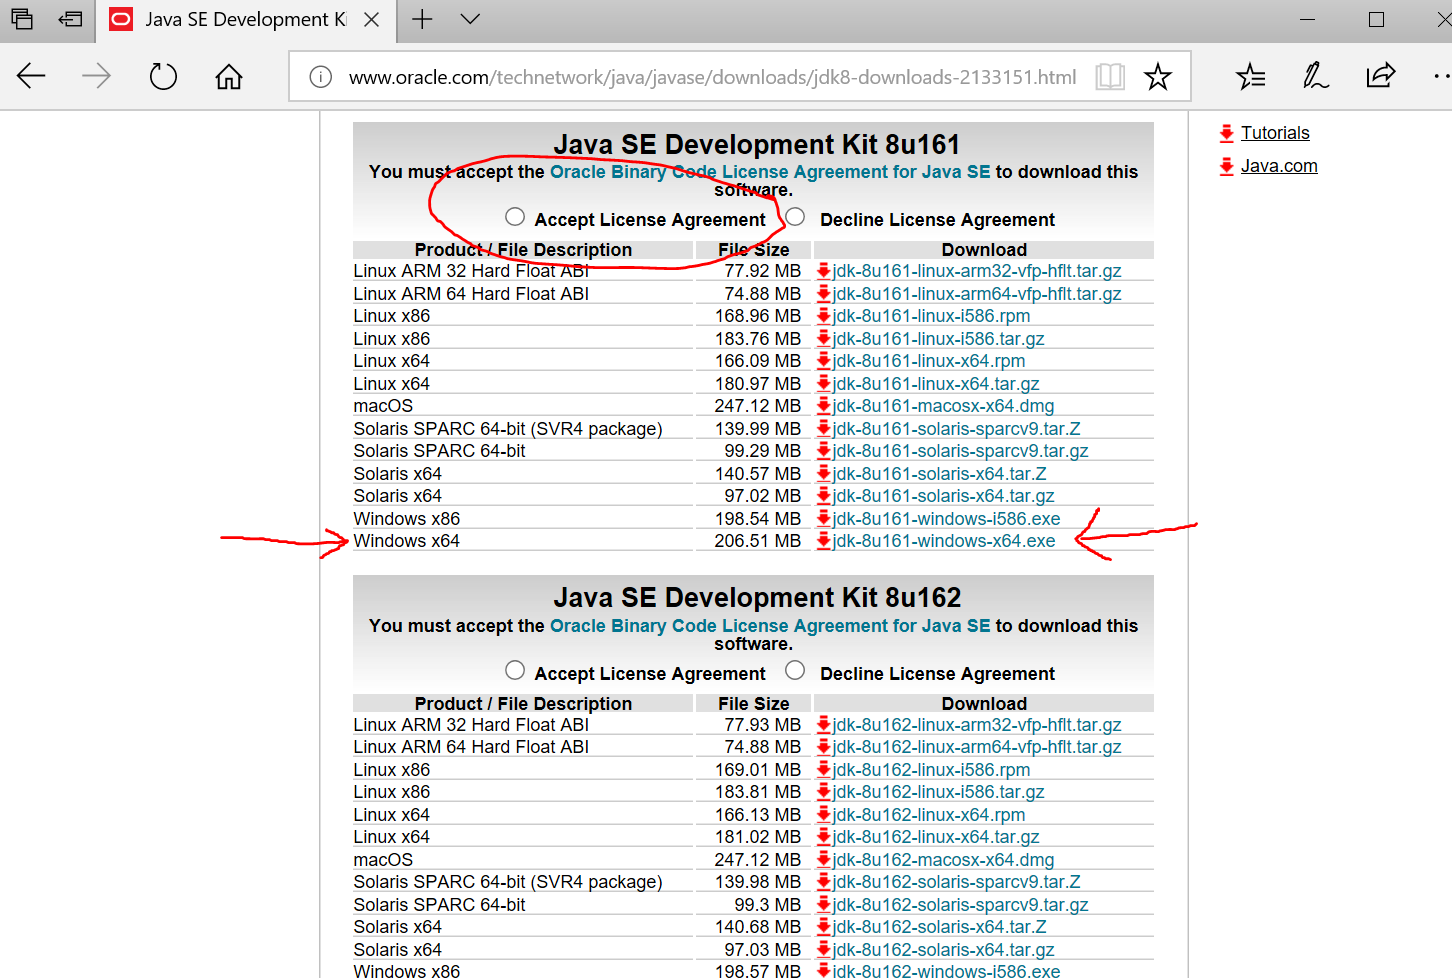1452x978 pixels.
Task: Open tabs you've set aside icon
Action: click(22, 19)
